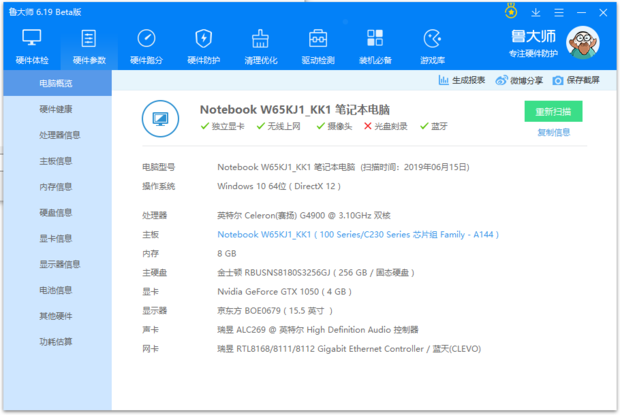Select 功耗估算 in the sidebar
Viewport: 620px width, 415px height.
pyautogui.click(x=57, y=341)
